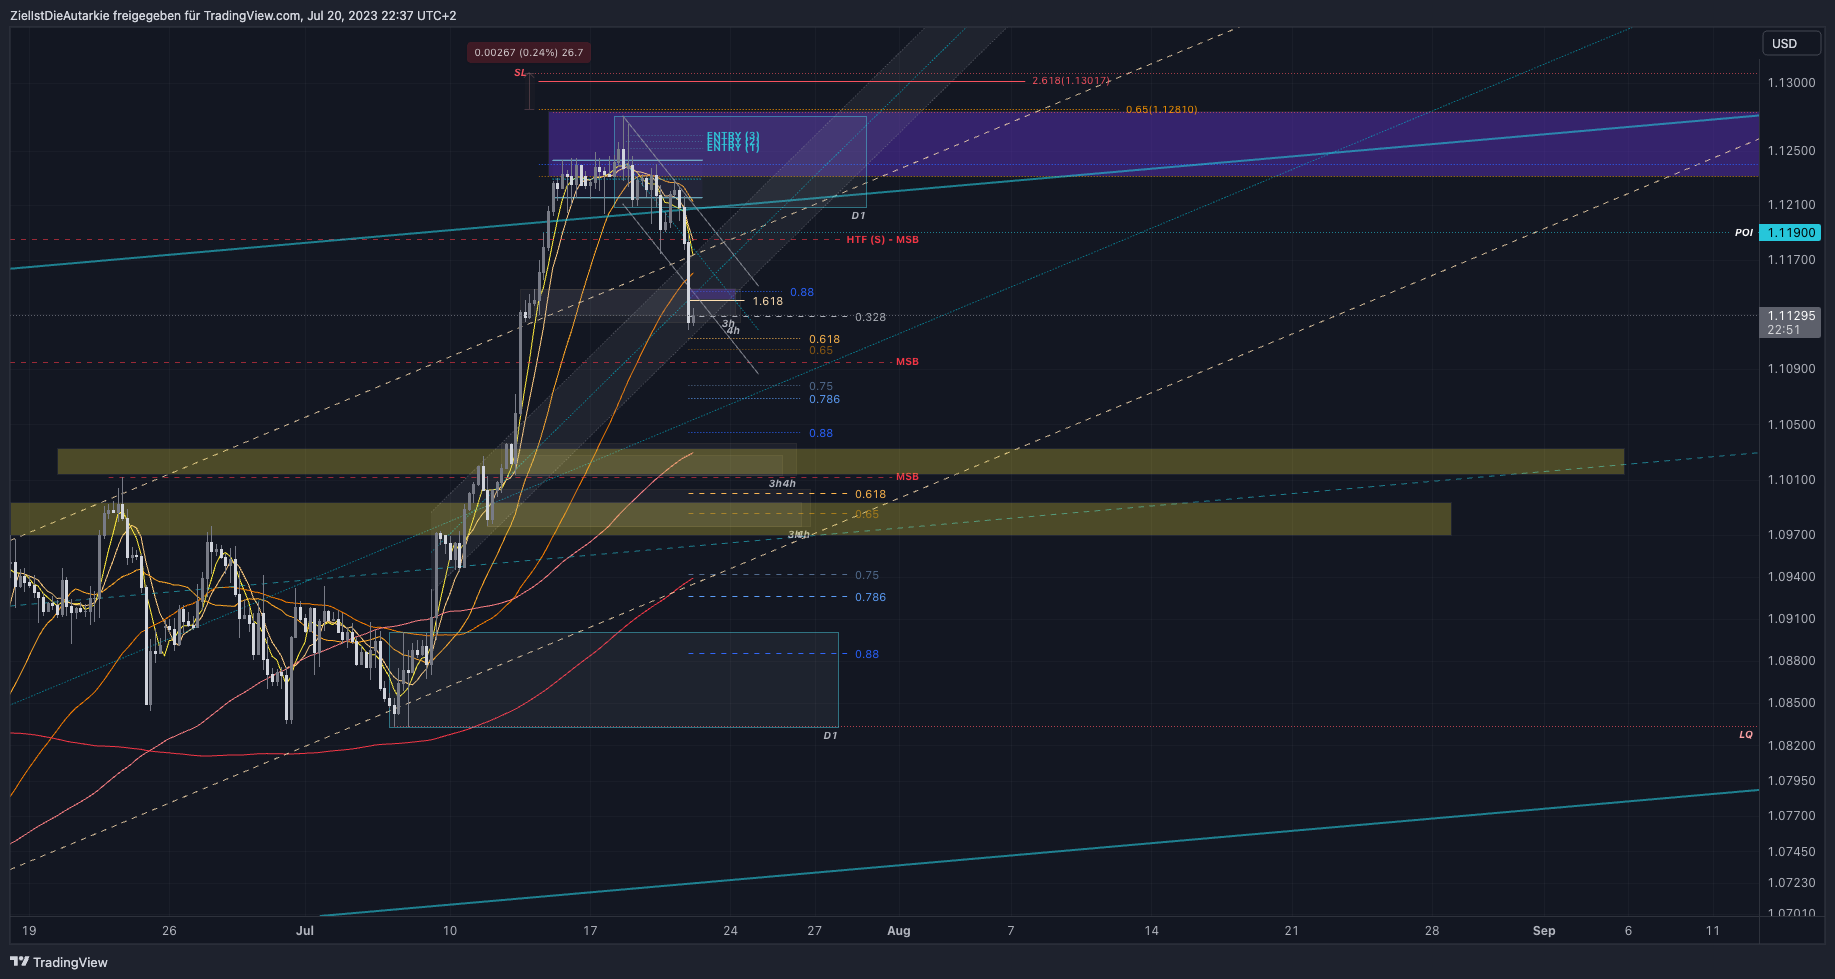Screen dimensions: 1835x979
Task: Click the 3h4h timeframe label
Action: click(x=782, y=484)
